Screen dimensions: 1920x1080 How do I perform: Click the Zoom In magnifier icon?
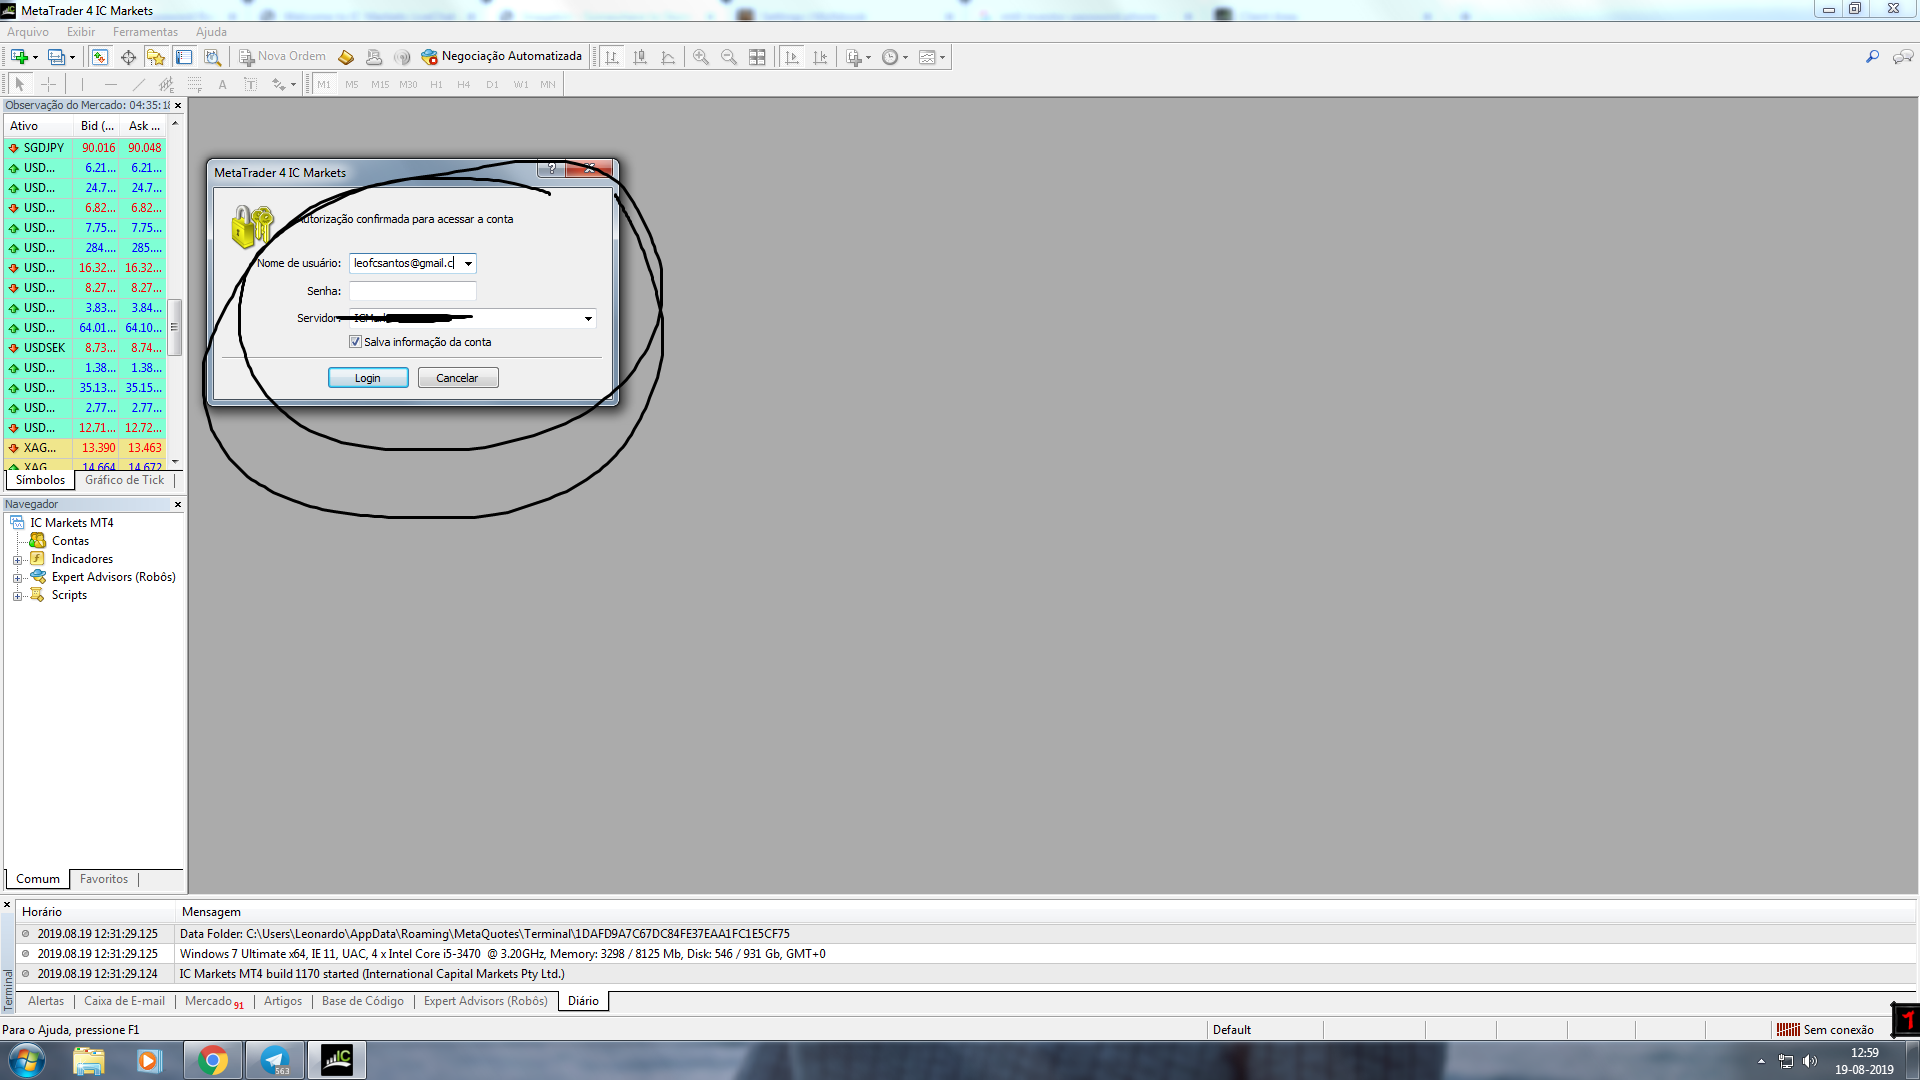(701, 57)
